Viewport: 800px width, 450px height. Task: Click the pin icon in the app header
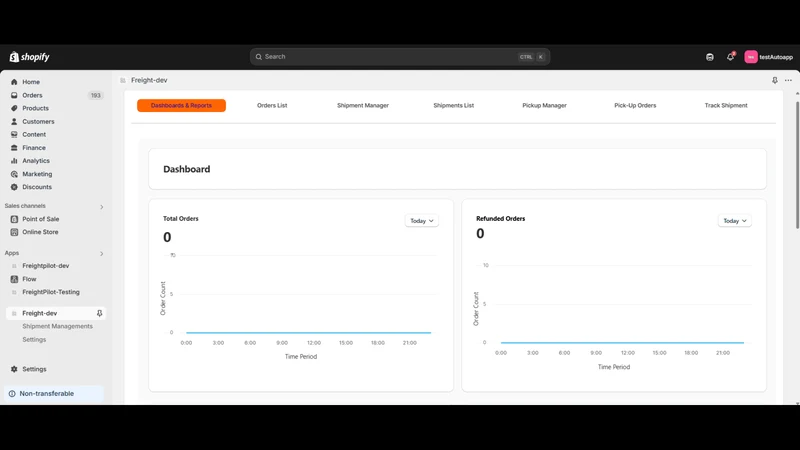point(774,80)
